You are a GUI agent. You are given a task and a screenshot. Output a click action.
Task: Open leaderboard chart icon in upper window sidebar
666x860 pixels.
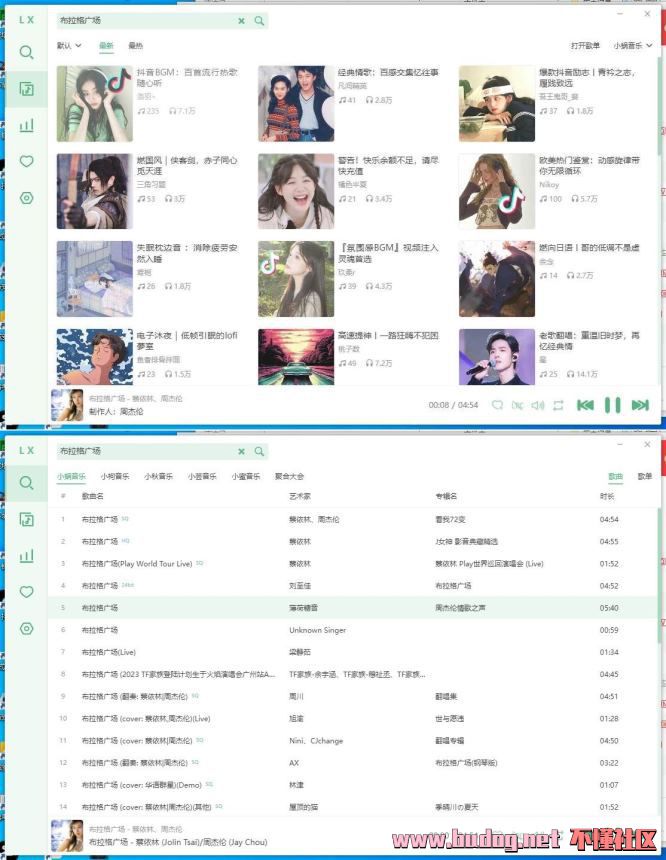click(27, 125)
